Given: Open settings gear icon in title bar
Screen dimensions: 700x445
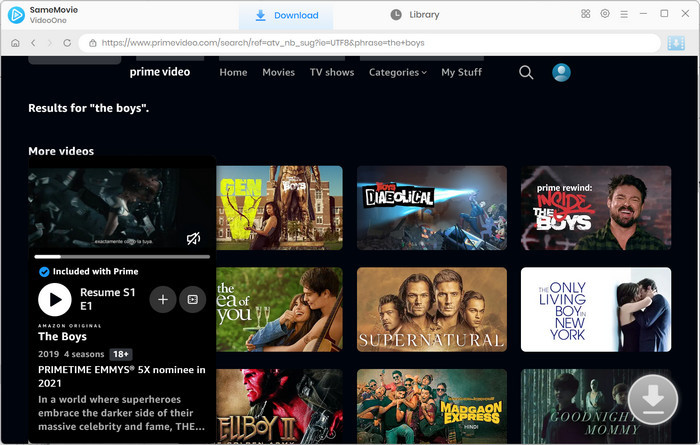Looking at the screenshot, I should click(x=605, y=14).
